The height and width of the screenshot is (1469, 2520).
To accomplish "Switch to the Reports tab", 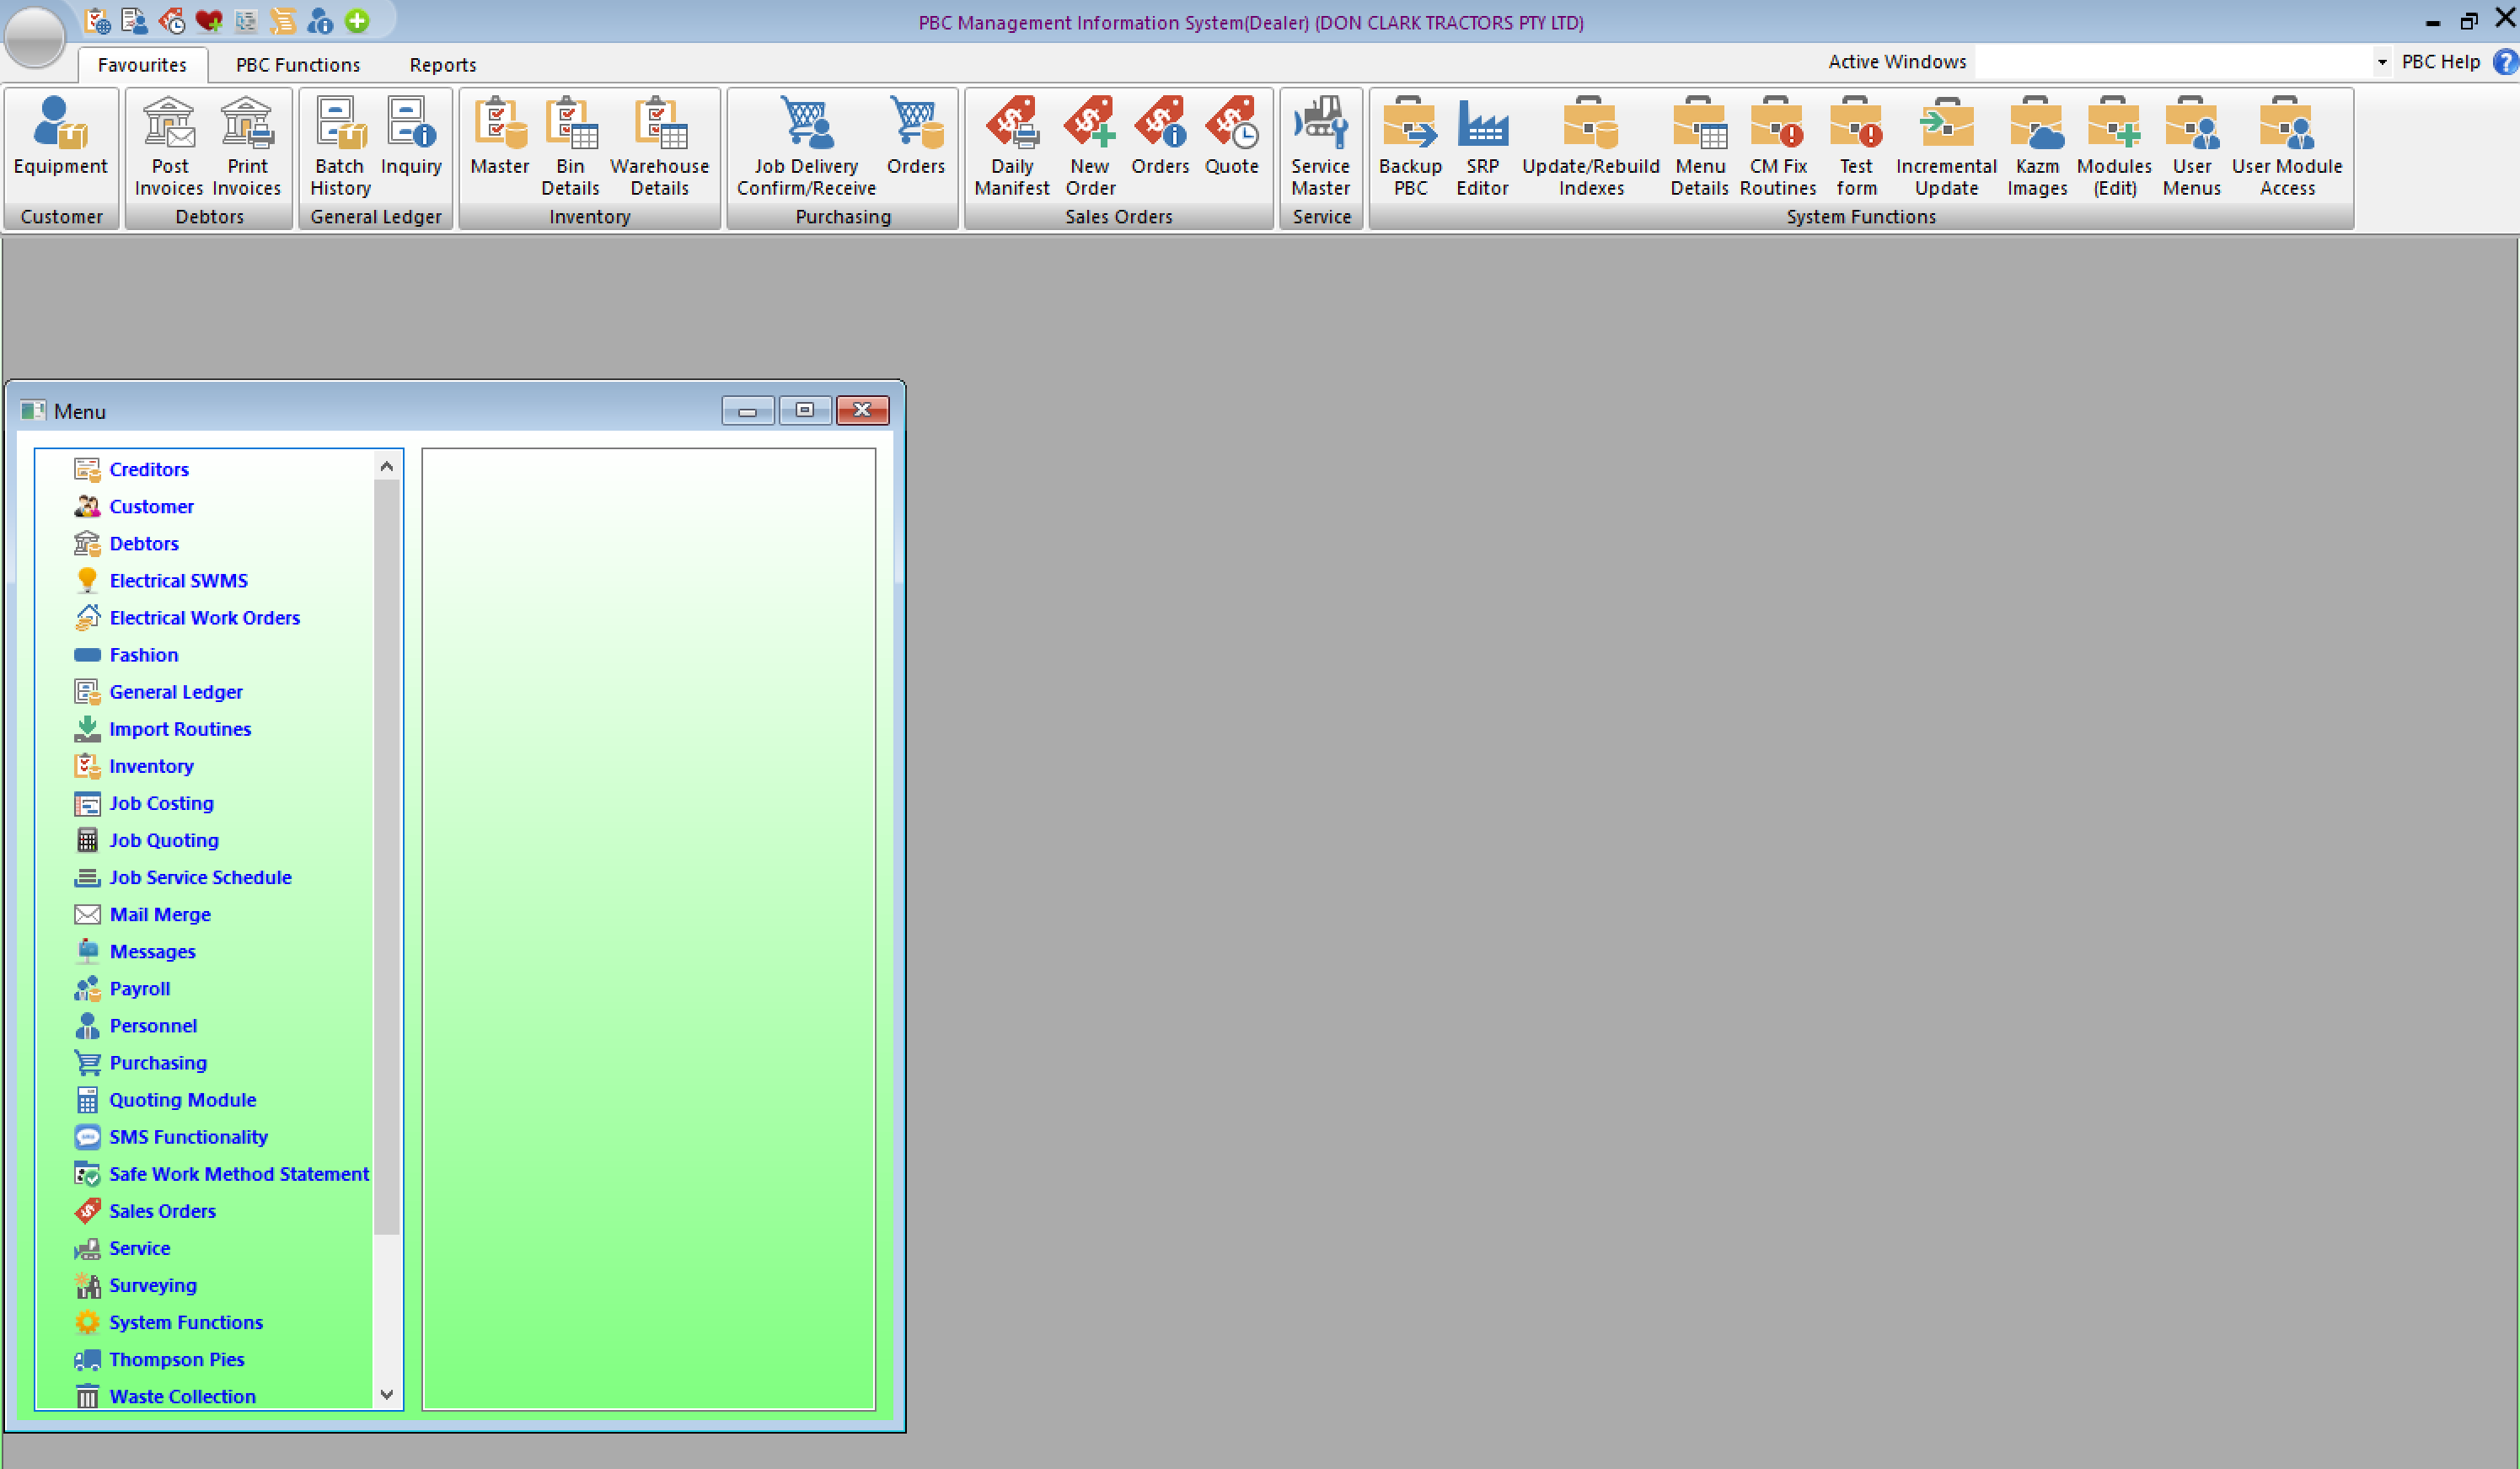I will (443, 65).
